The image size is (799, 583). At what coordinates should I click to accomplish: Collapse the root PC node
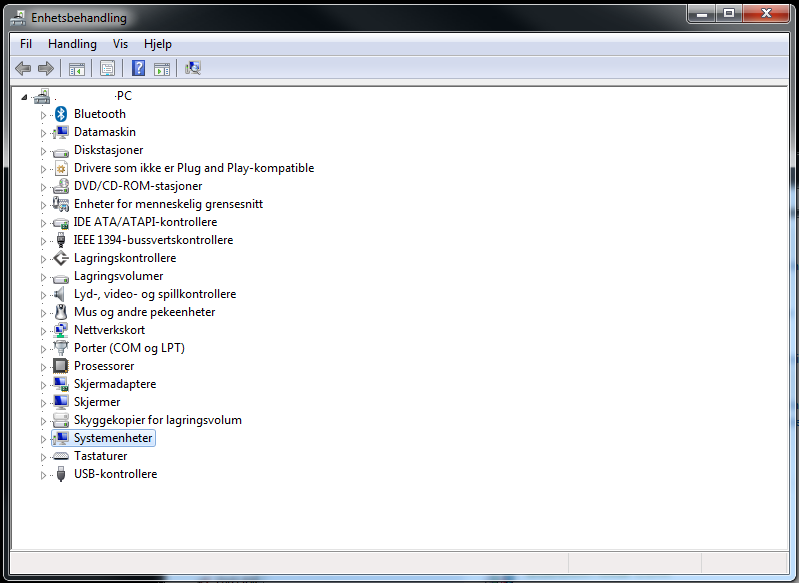click(x=24, y=97)
